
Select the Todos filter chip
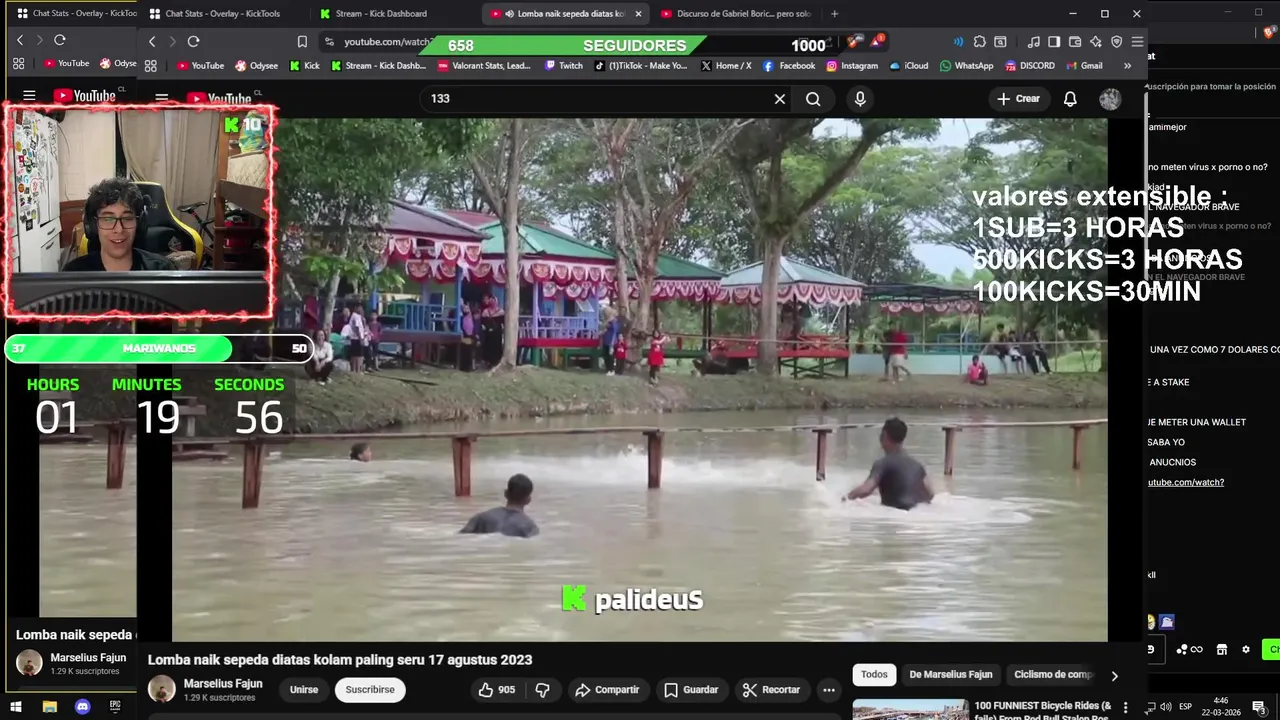click(x=874, y=675)
